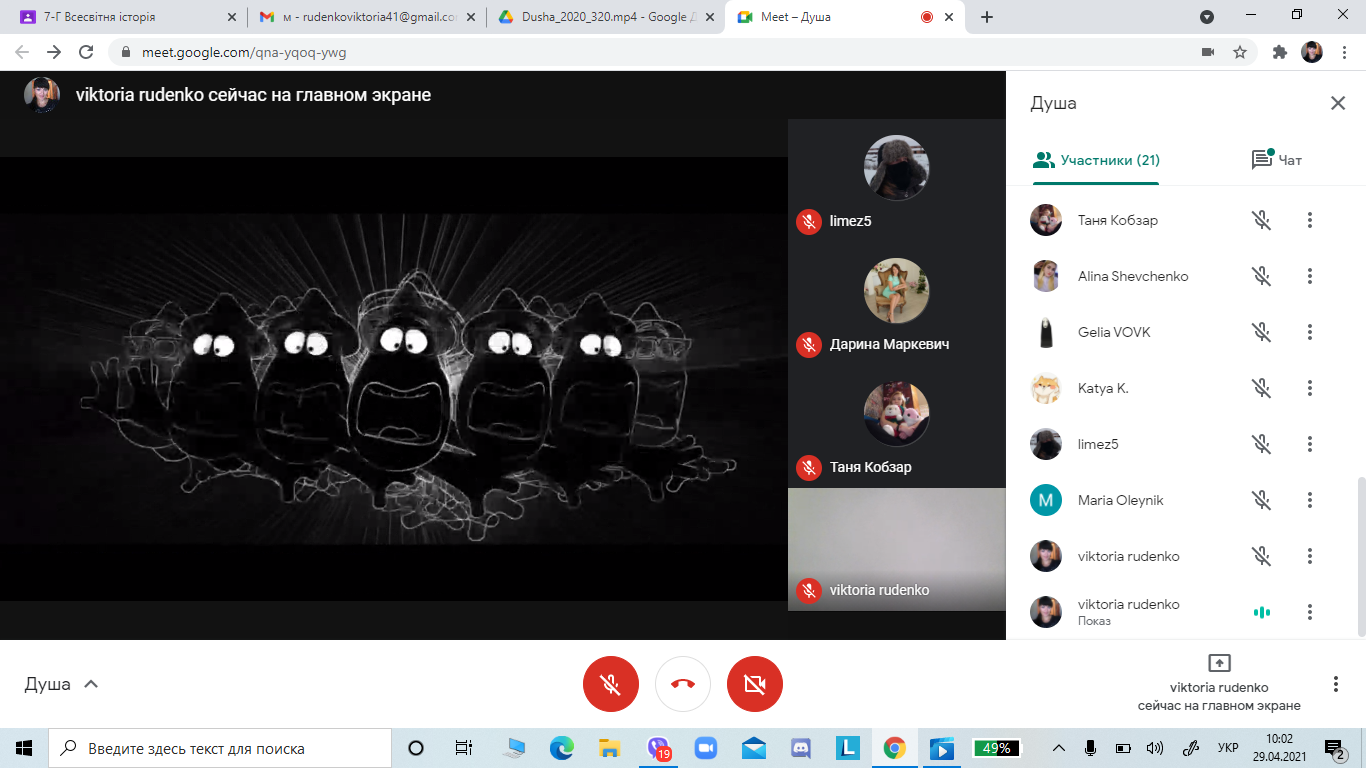
Task: Open a new browser tab
Action: [987, 17]
